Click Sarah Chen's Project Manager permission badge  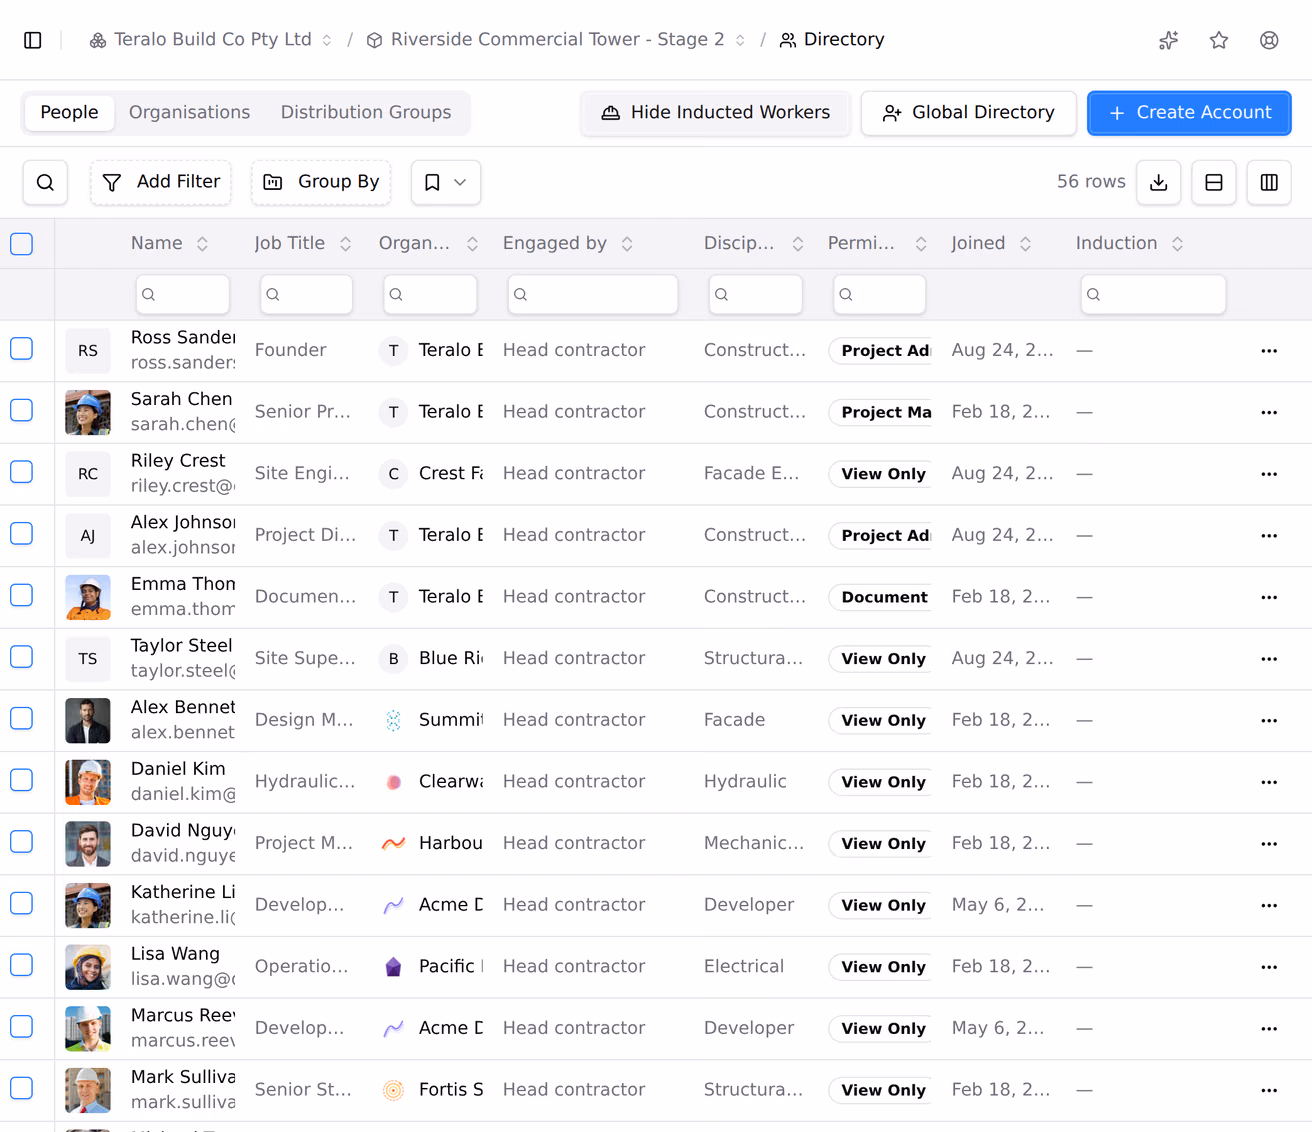point(881,413)
